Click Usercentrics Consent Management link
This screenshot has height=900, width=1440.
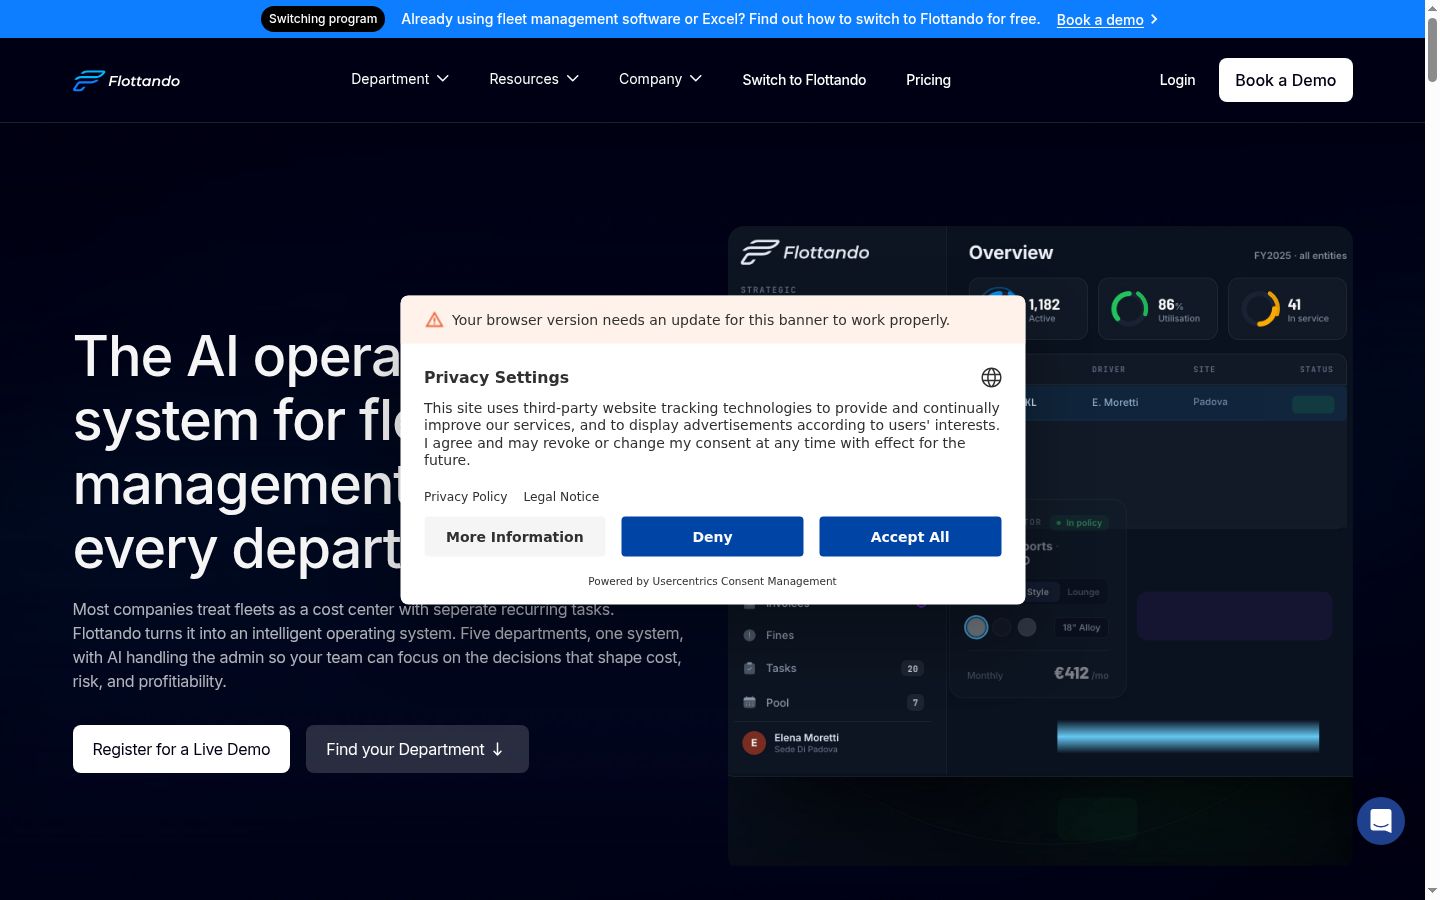(x=744, y=581)
